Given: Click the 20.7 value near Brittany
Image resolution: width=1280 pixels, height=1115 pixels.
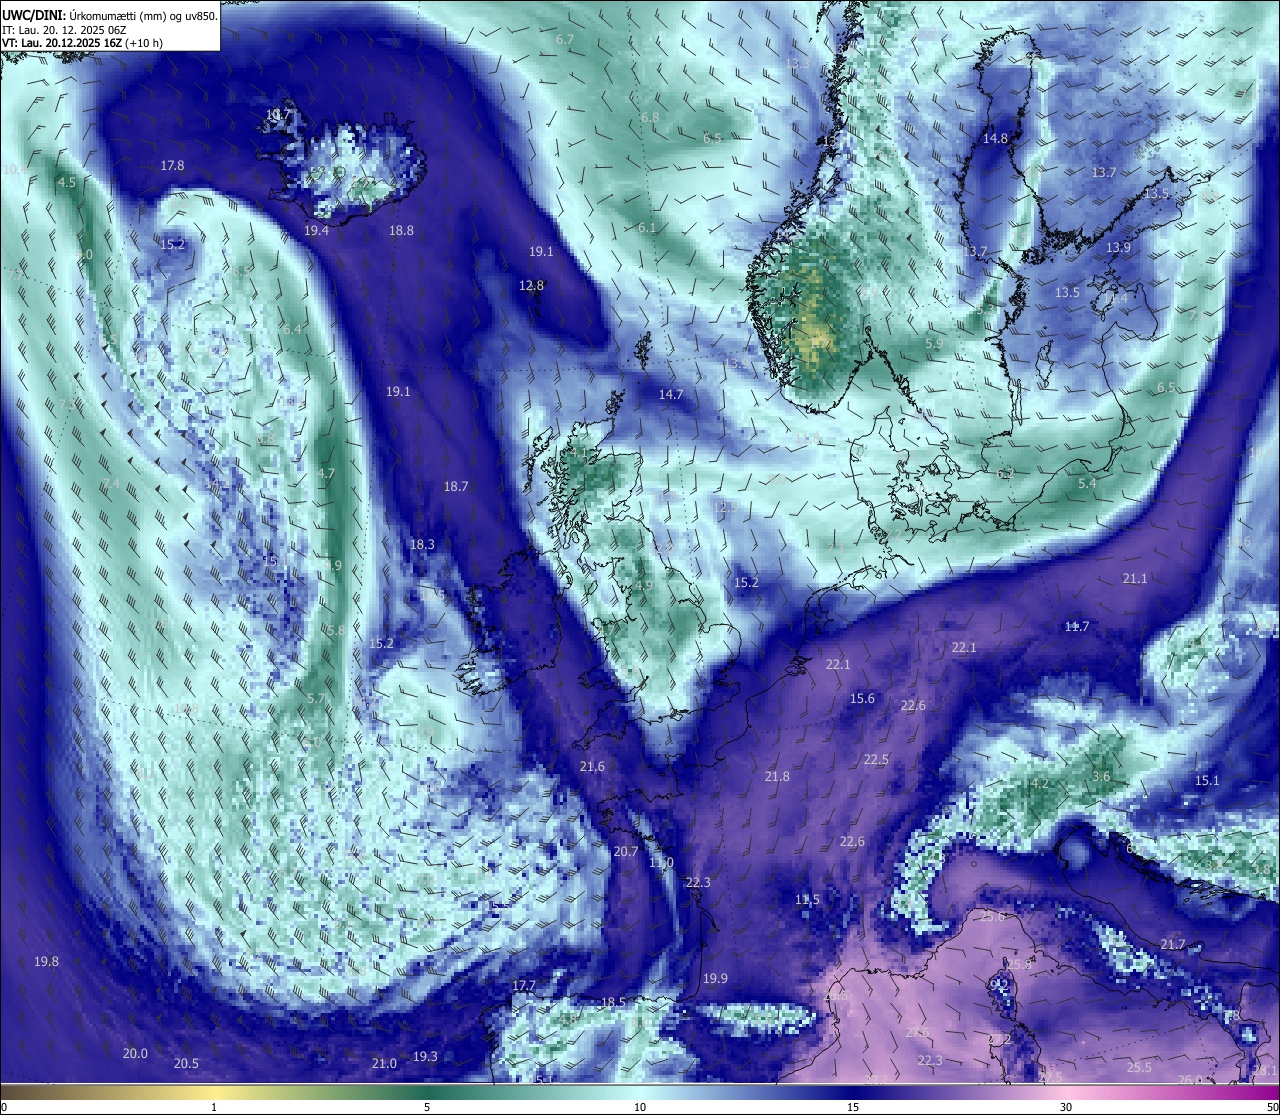Looking at the screenshot, I should 625,851.
